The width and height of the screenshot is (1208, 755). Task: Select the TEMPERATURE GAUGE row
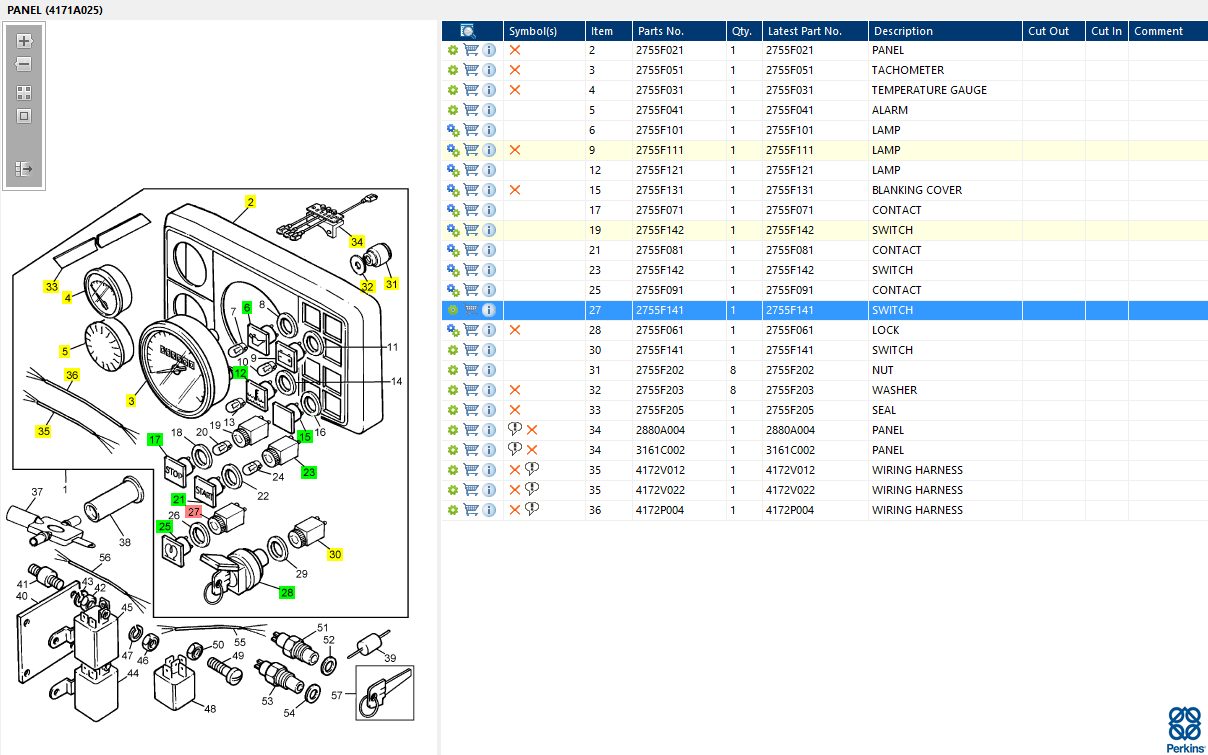coord(928,90)
